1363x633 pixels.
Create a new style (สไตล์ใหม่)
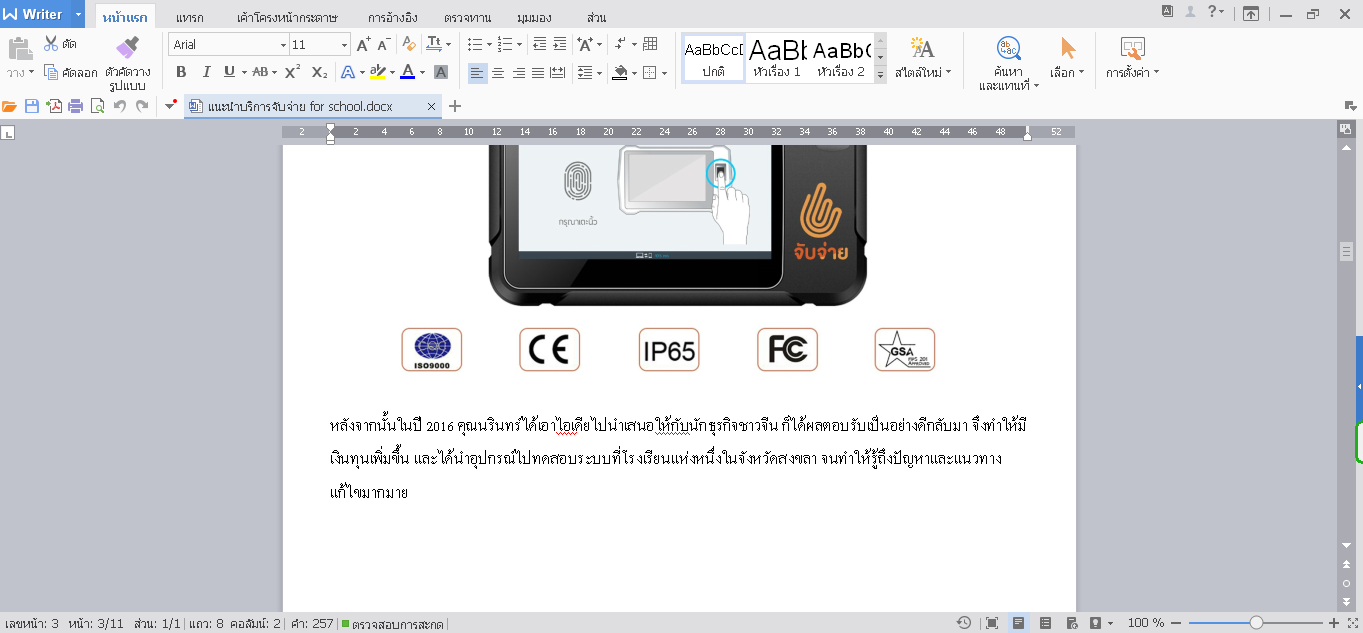coord(923,58)
